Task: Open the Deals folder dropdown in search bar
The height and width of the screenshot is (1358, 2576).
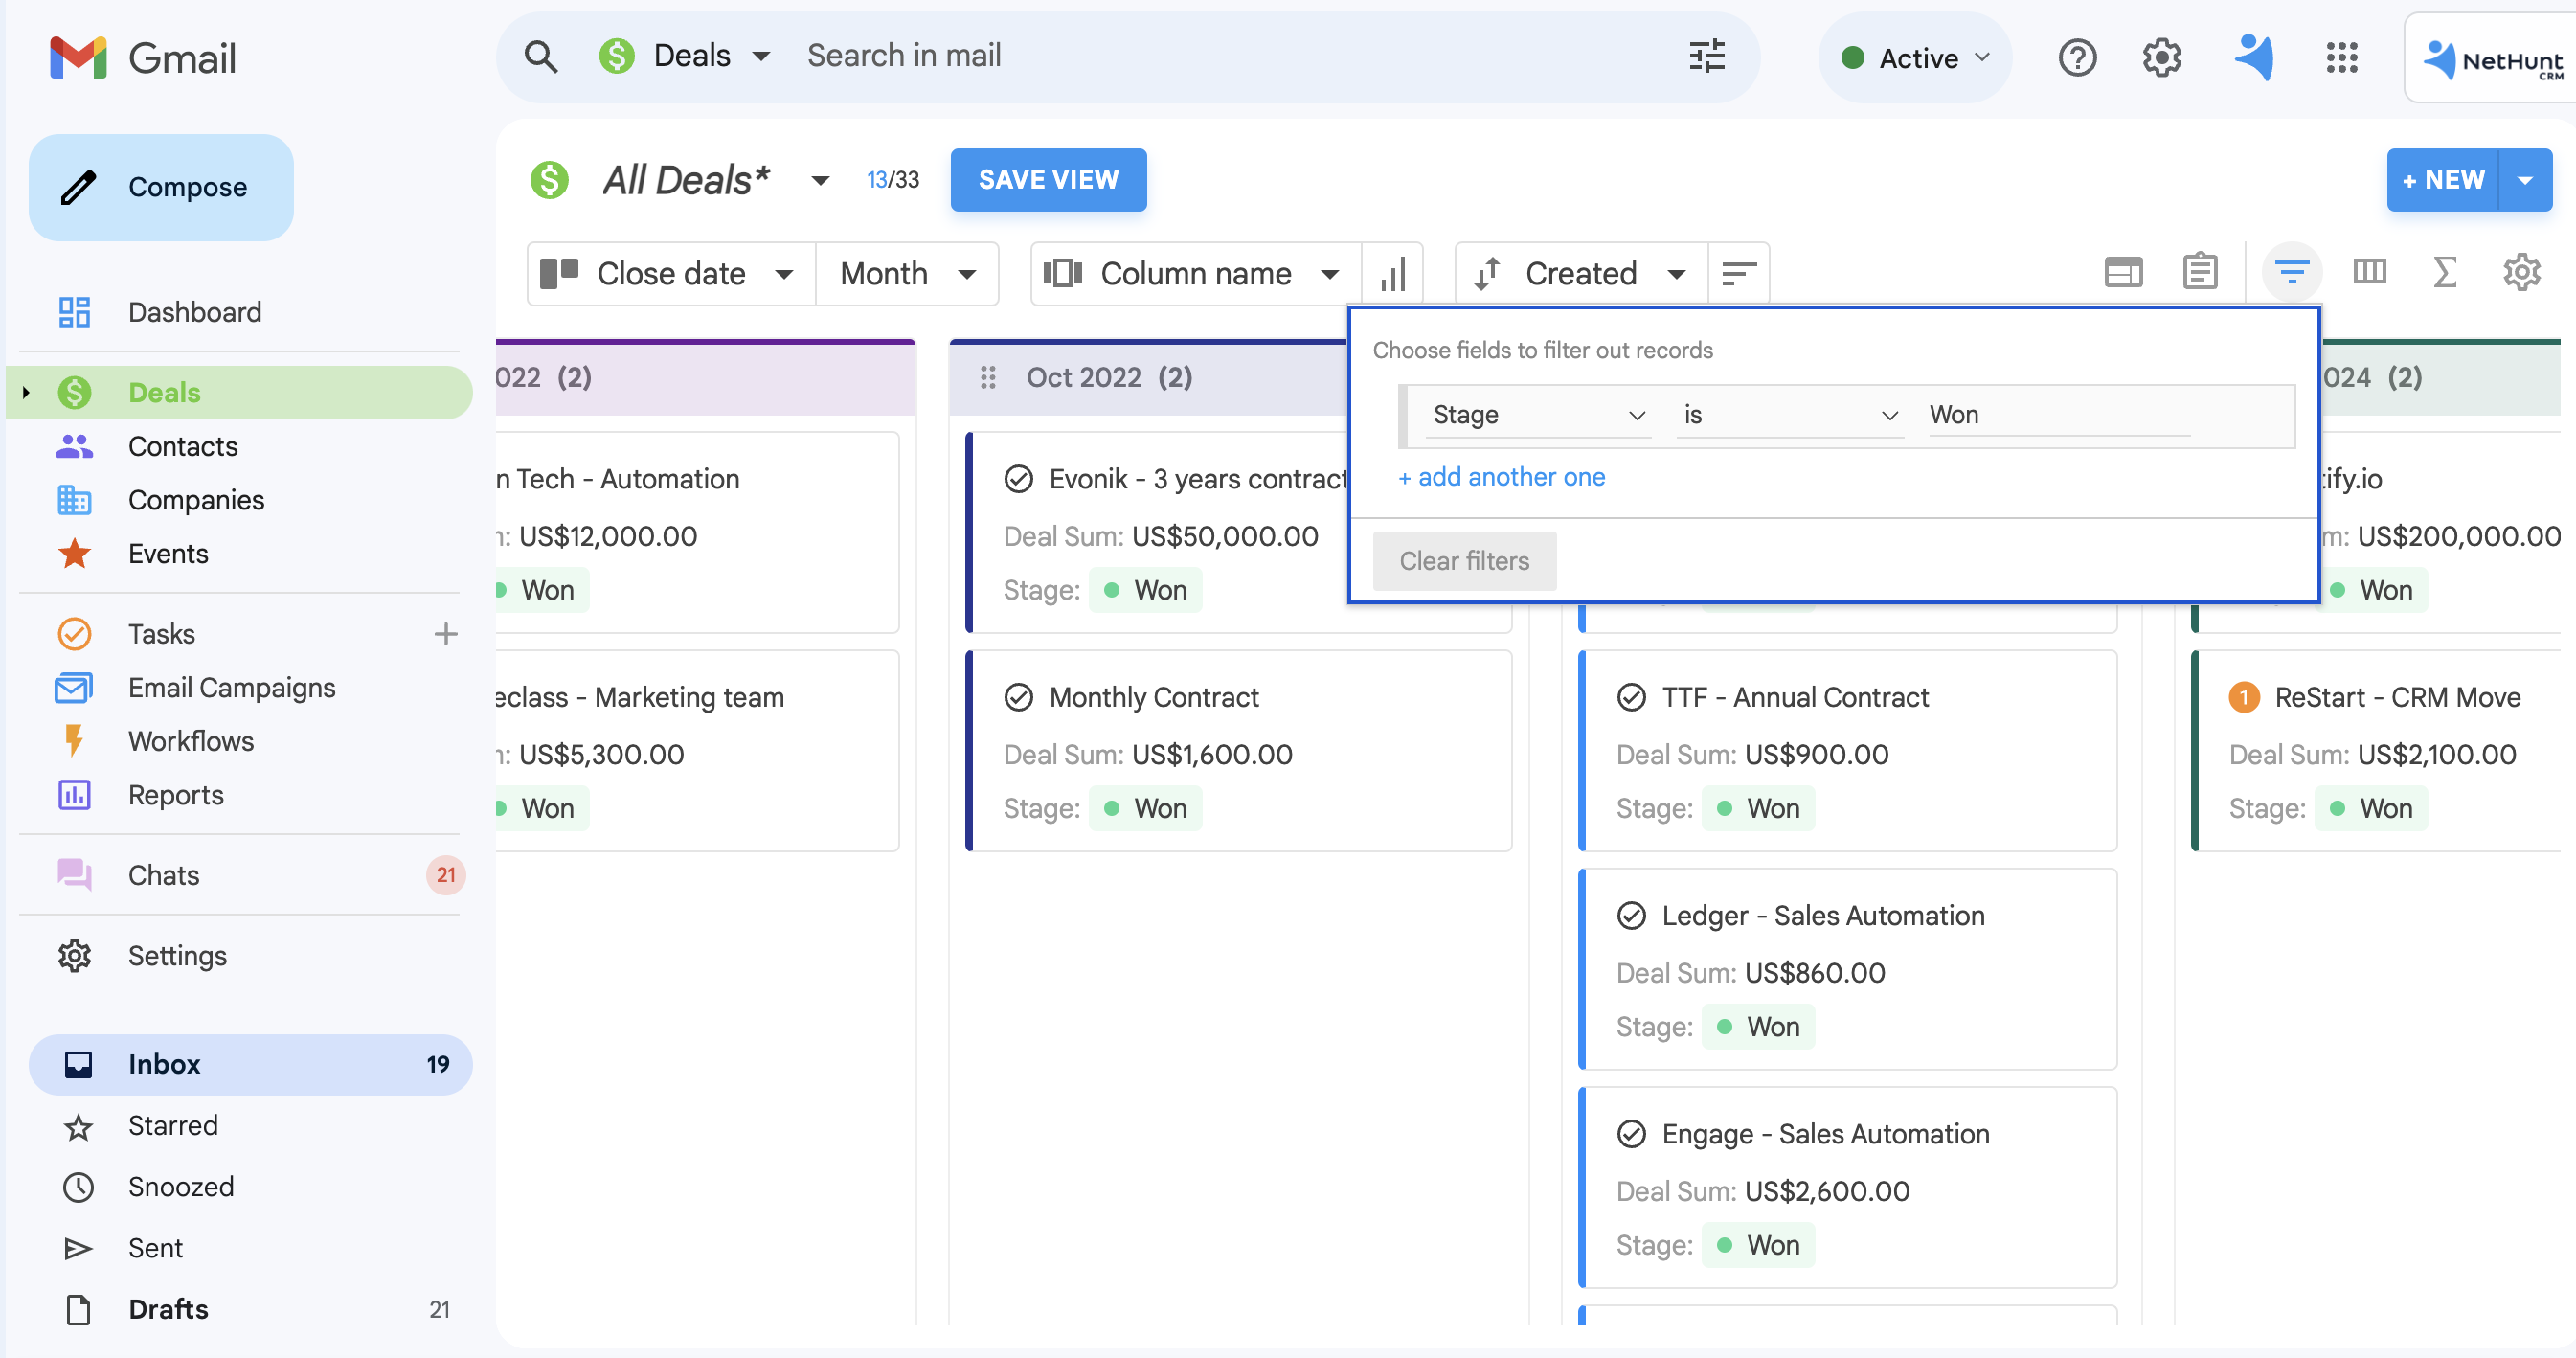Action: click(686, 56)
